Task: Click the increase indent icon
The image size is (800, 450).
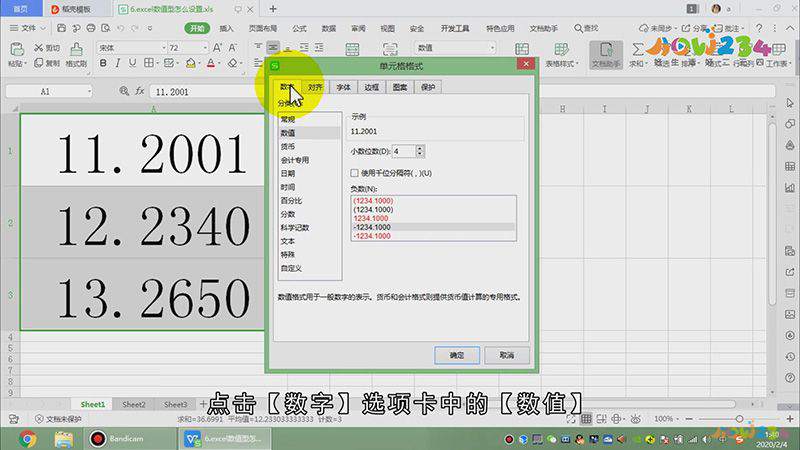Action: [x=319, y=47]
